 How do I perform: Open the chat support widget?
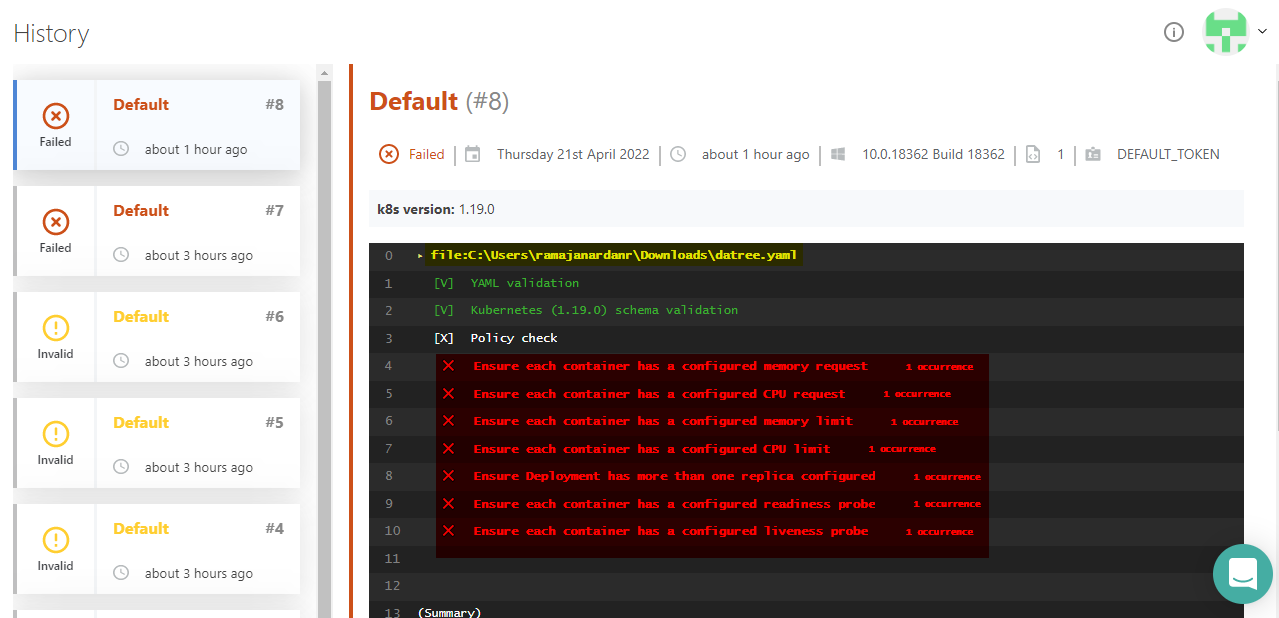pyautogui.click(x=1243, y=574)
